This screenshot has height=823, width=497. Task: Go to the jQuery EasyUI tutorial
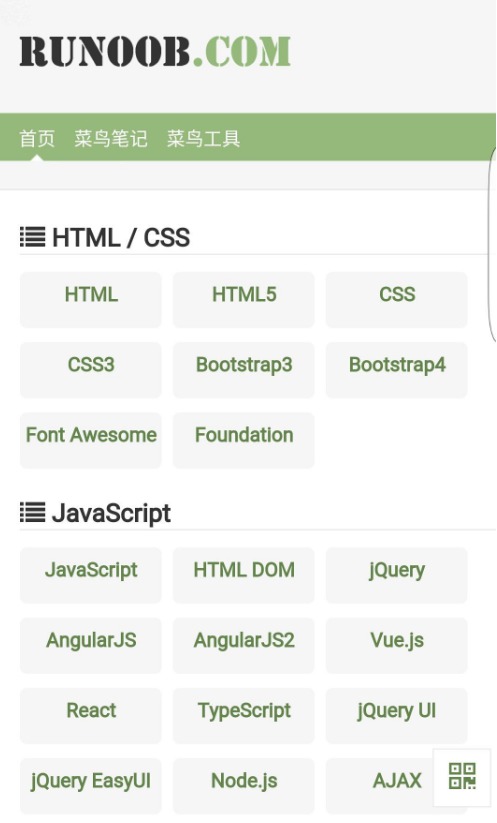point(91,786)
